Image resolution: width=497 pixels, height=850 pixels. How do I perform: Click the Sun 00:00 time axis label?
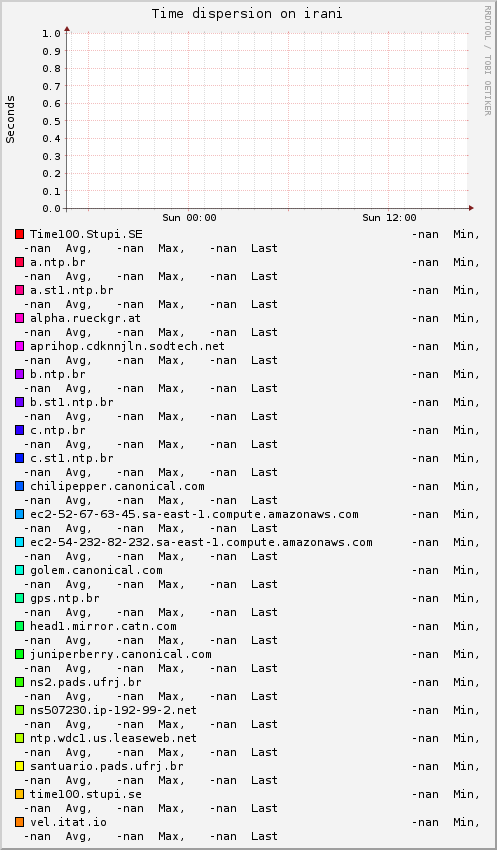point(189,217)
